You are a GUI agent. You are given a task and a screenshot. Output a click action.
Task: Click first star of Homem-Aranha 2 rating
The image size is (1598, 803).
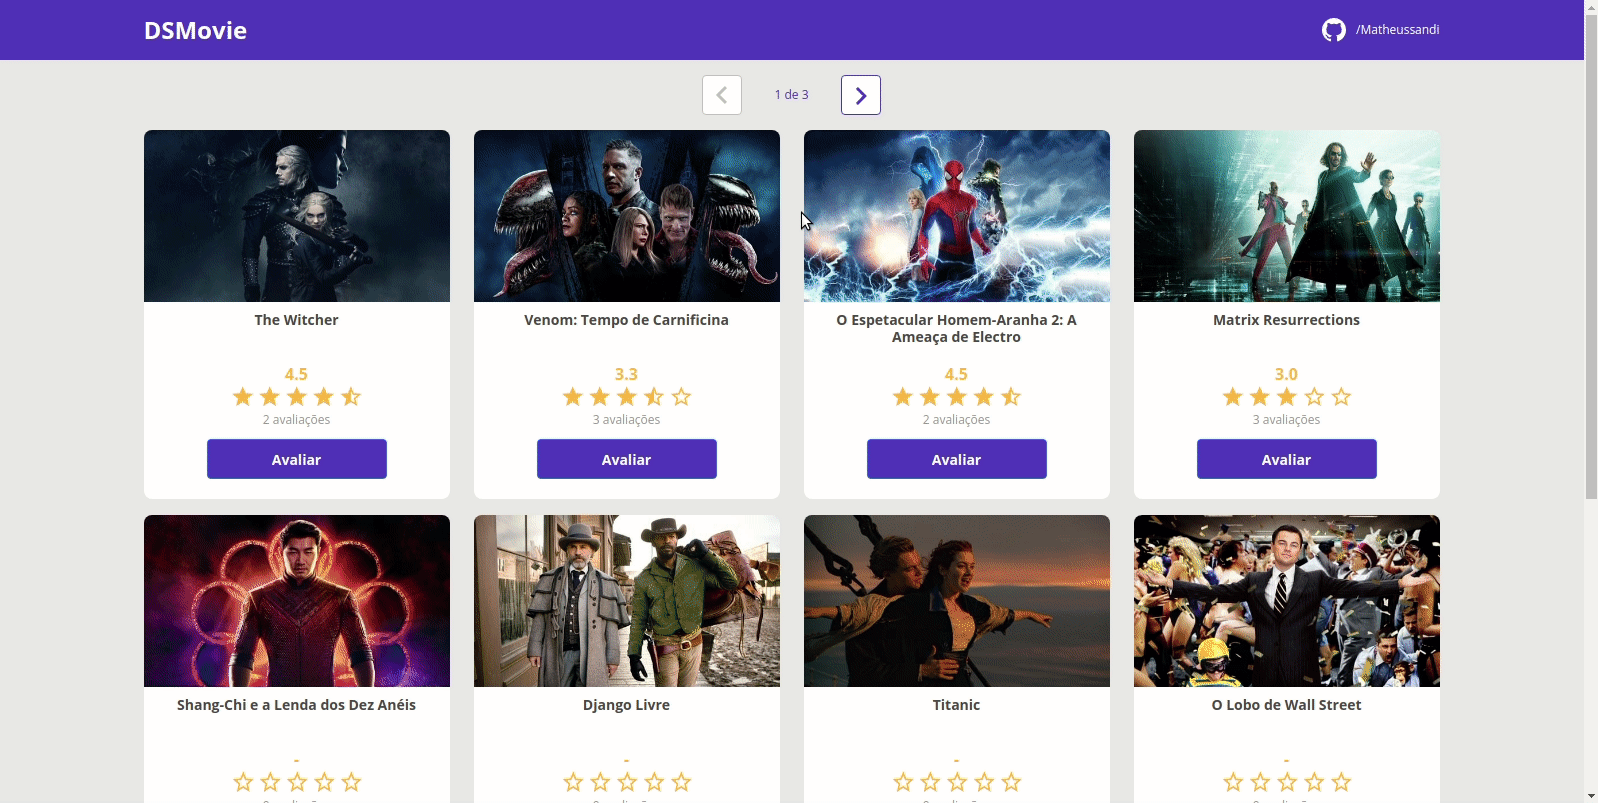pos(903,397)
